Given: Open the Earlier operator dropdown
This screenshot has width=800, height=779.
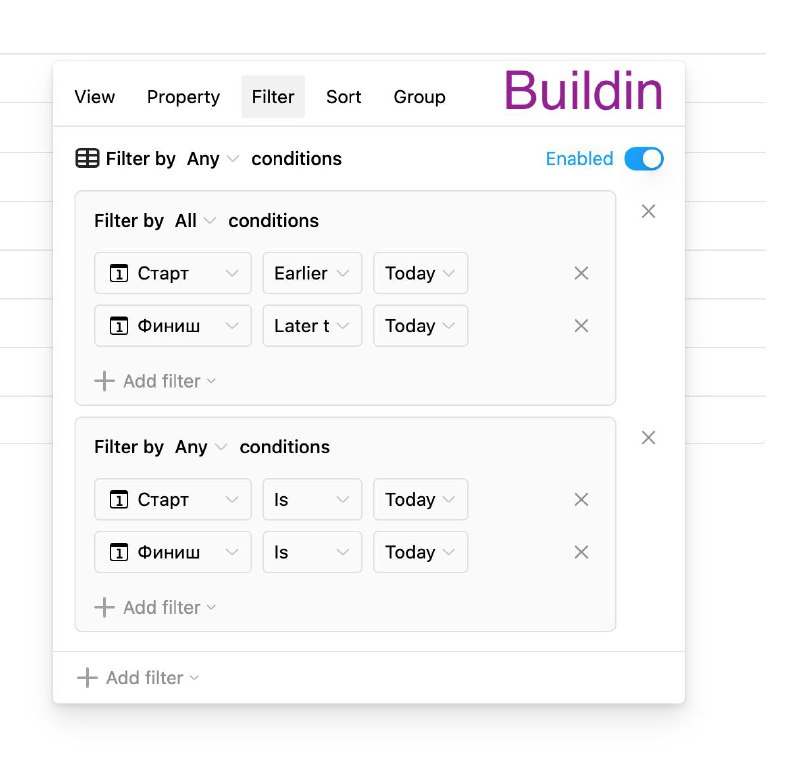Looking at the screenshot, I should pyautogui.click(x=312, y=273).
